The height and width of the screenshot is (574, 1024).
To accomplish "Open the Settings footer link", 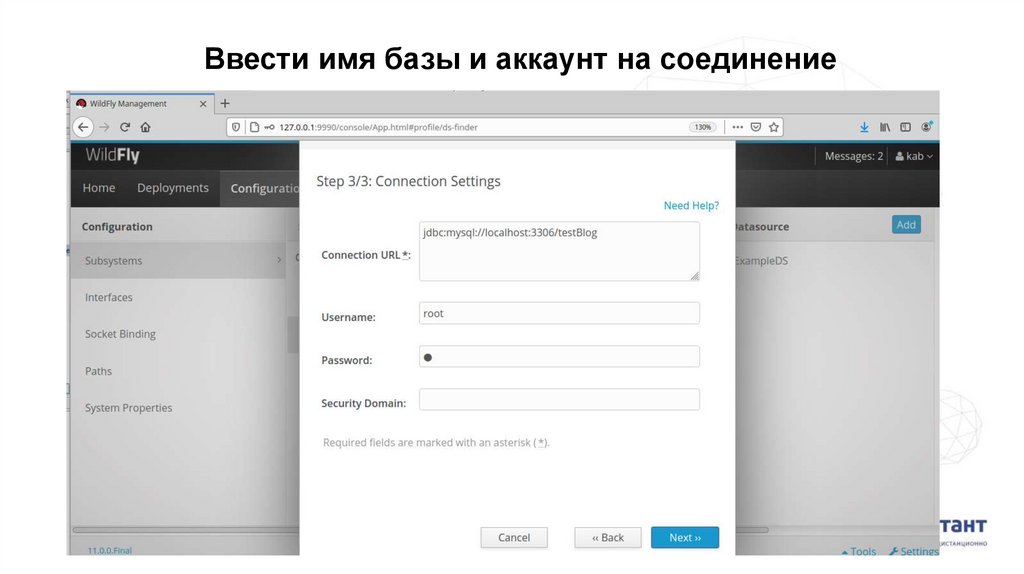I will pos(914,551).
